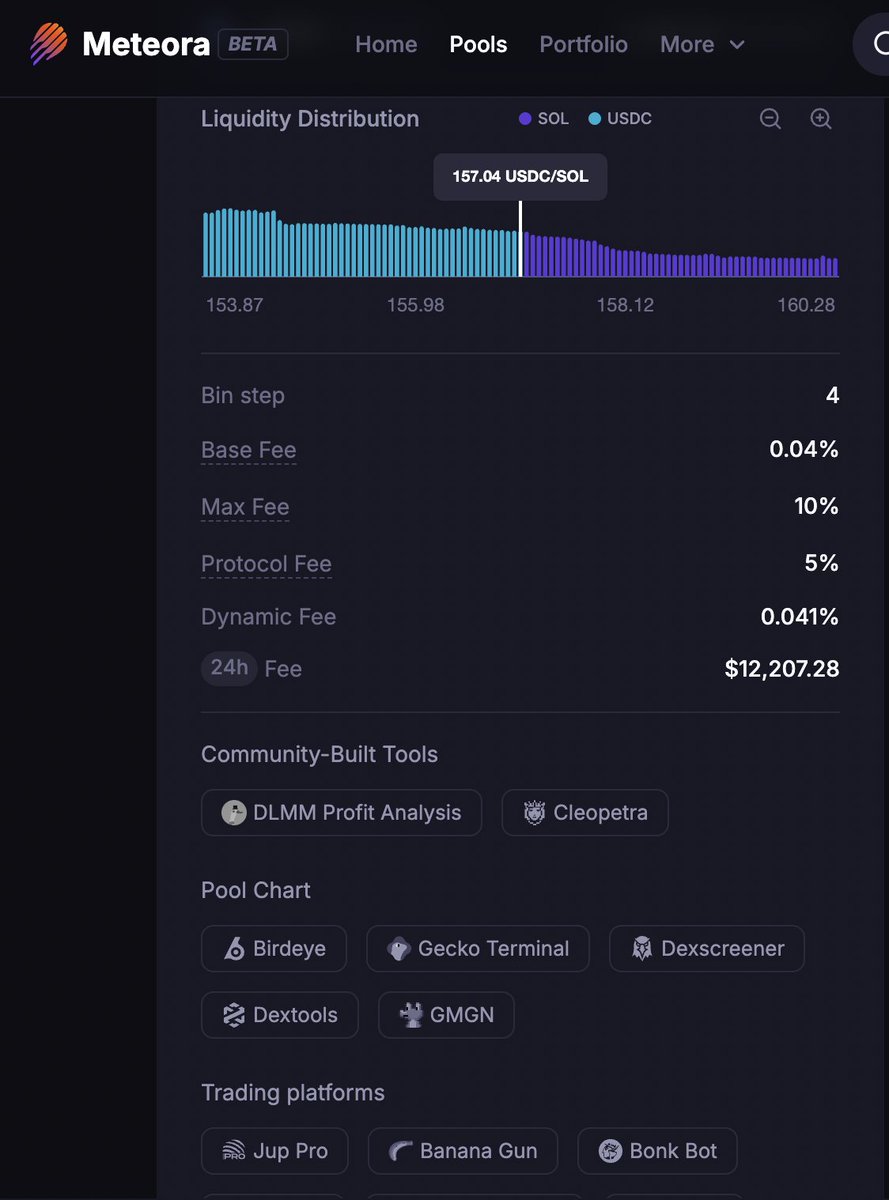The height and width of the screenshot is (1200, 889).
Task: Click the Bin step label
Action: pyautogui.click(x=243, y=395)
